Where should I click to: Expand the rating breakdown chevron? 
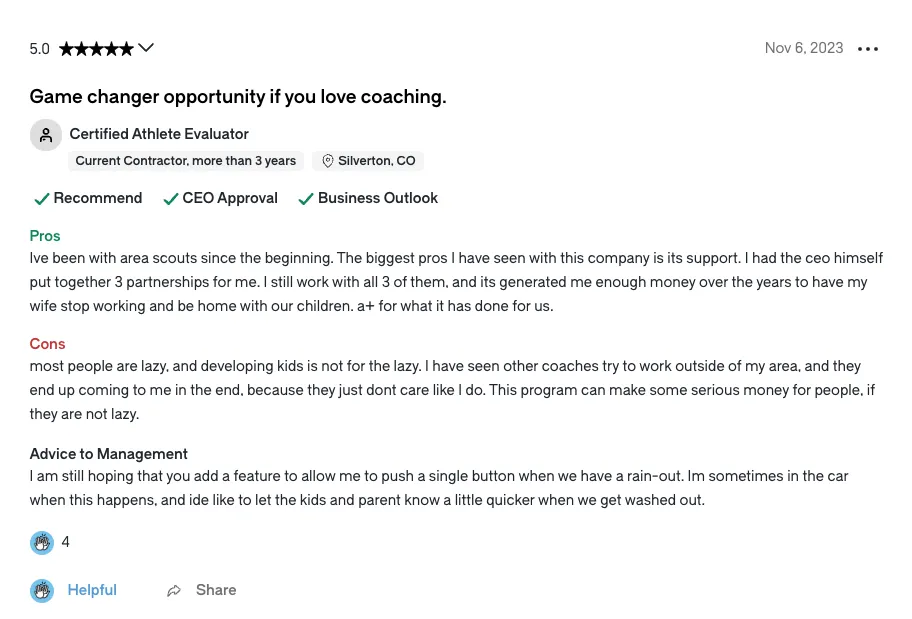tap(146, 48)
